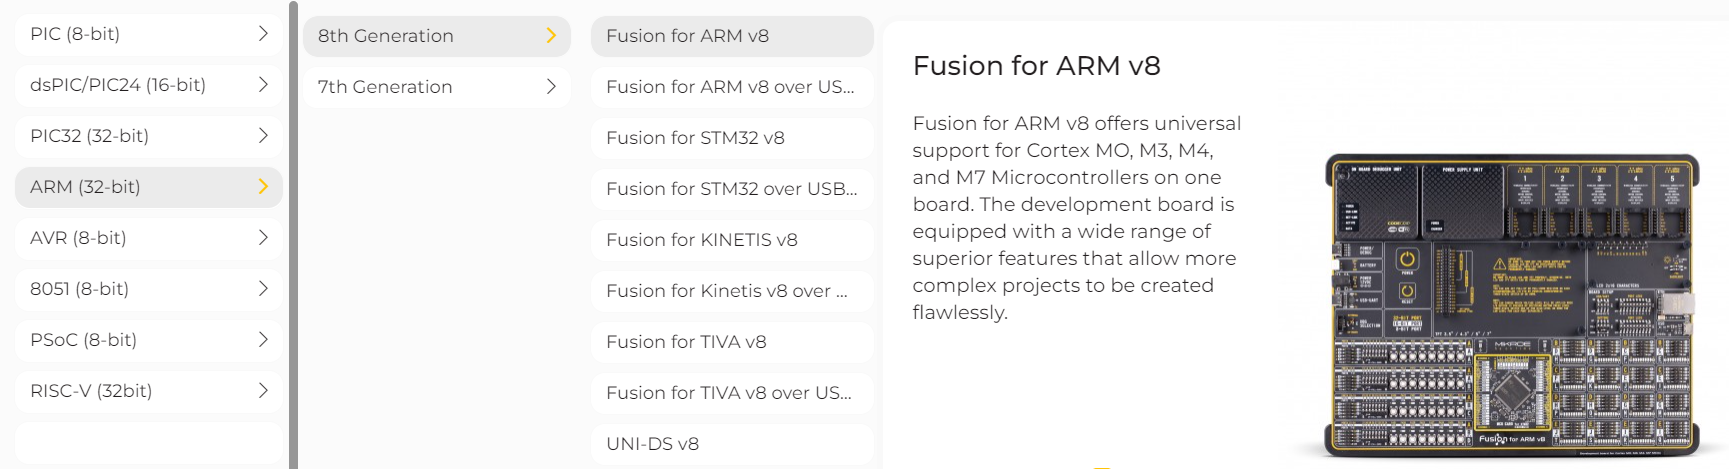Click the Fusion for ARM v8 board image
Screen dimensions: 1729x469
point(1512,305)
